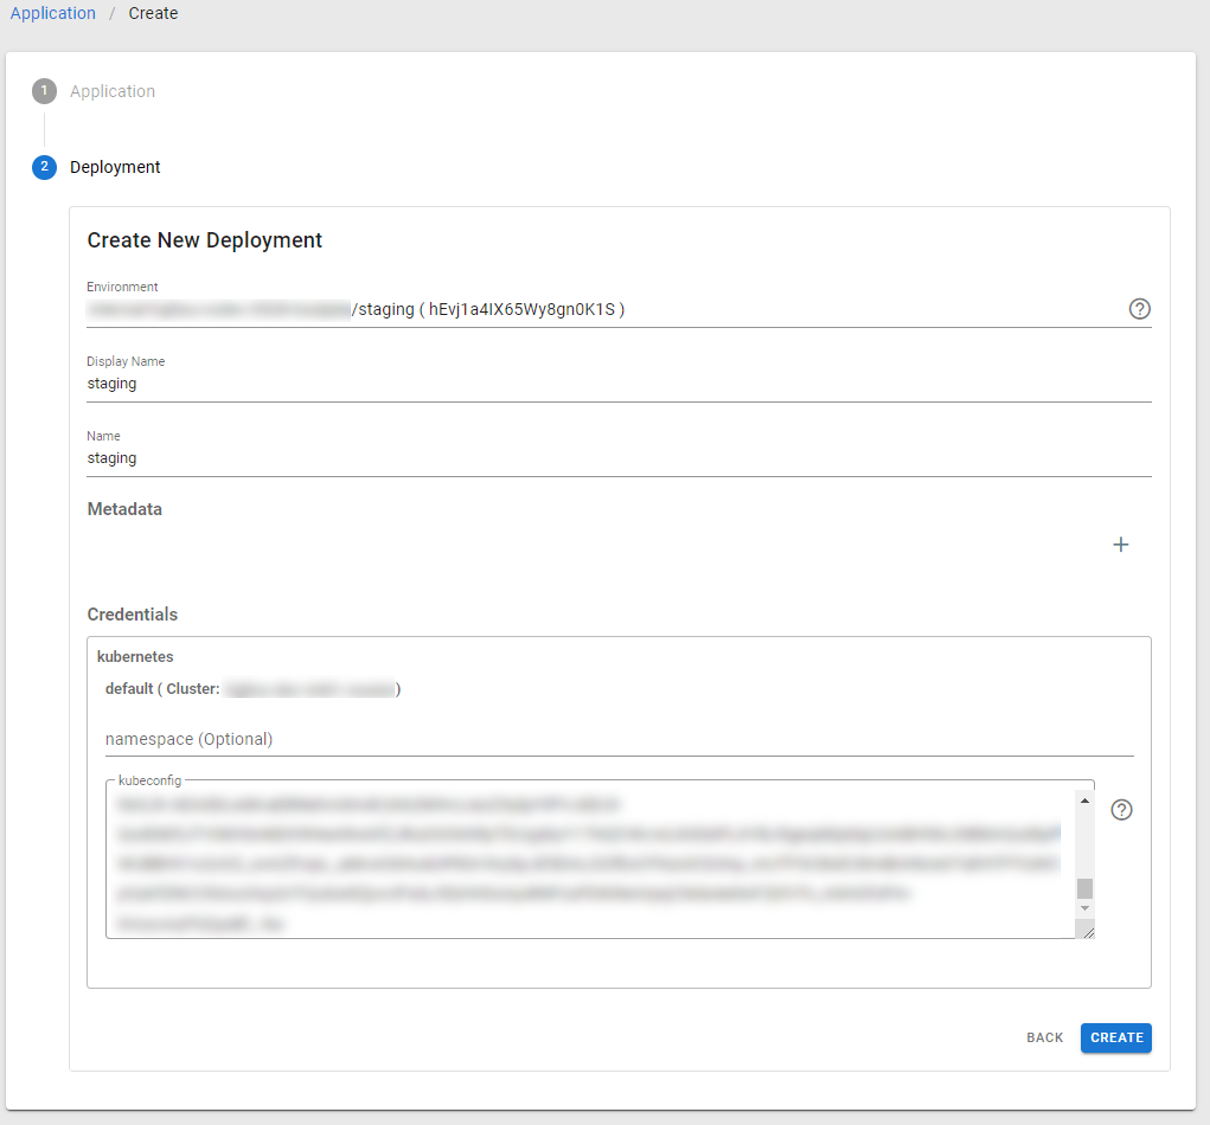Image resolution: width=1210 pixels, height=1125 pixels.
Task: Click the kubeconfig textarea resize handle
Action: 1087,932
